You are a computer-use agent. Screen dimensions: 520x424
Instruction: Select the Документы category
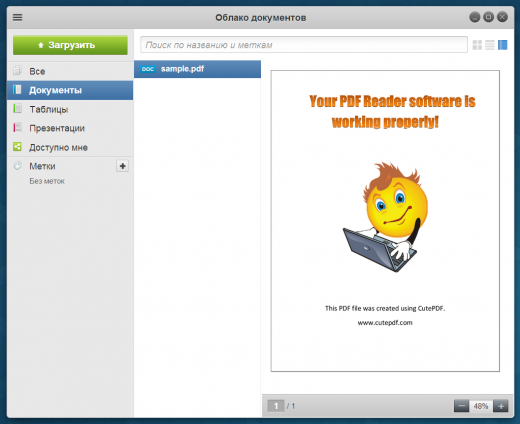pyautogui.click(x=70, y=90)
